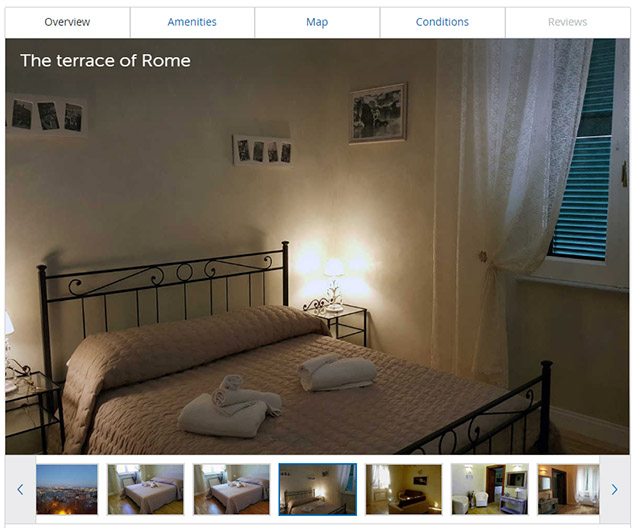
Task: Click the lit bedside lamp in photo
Action: 334,285
